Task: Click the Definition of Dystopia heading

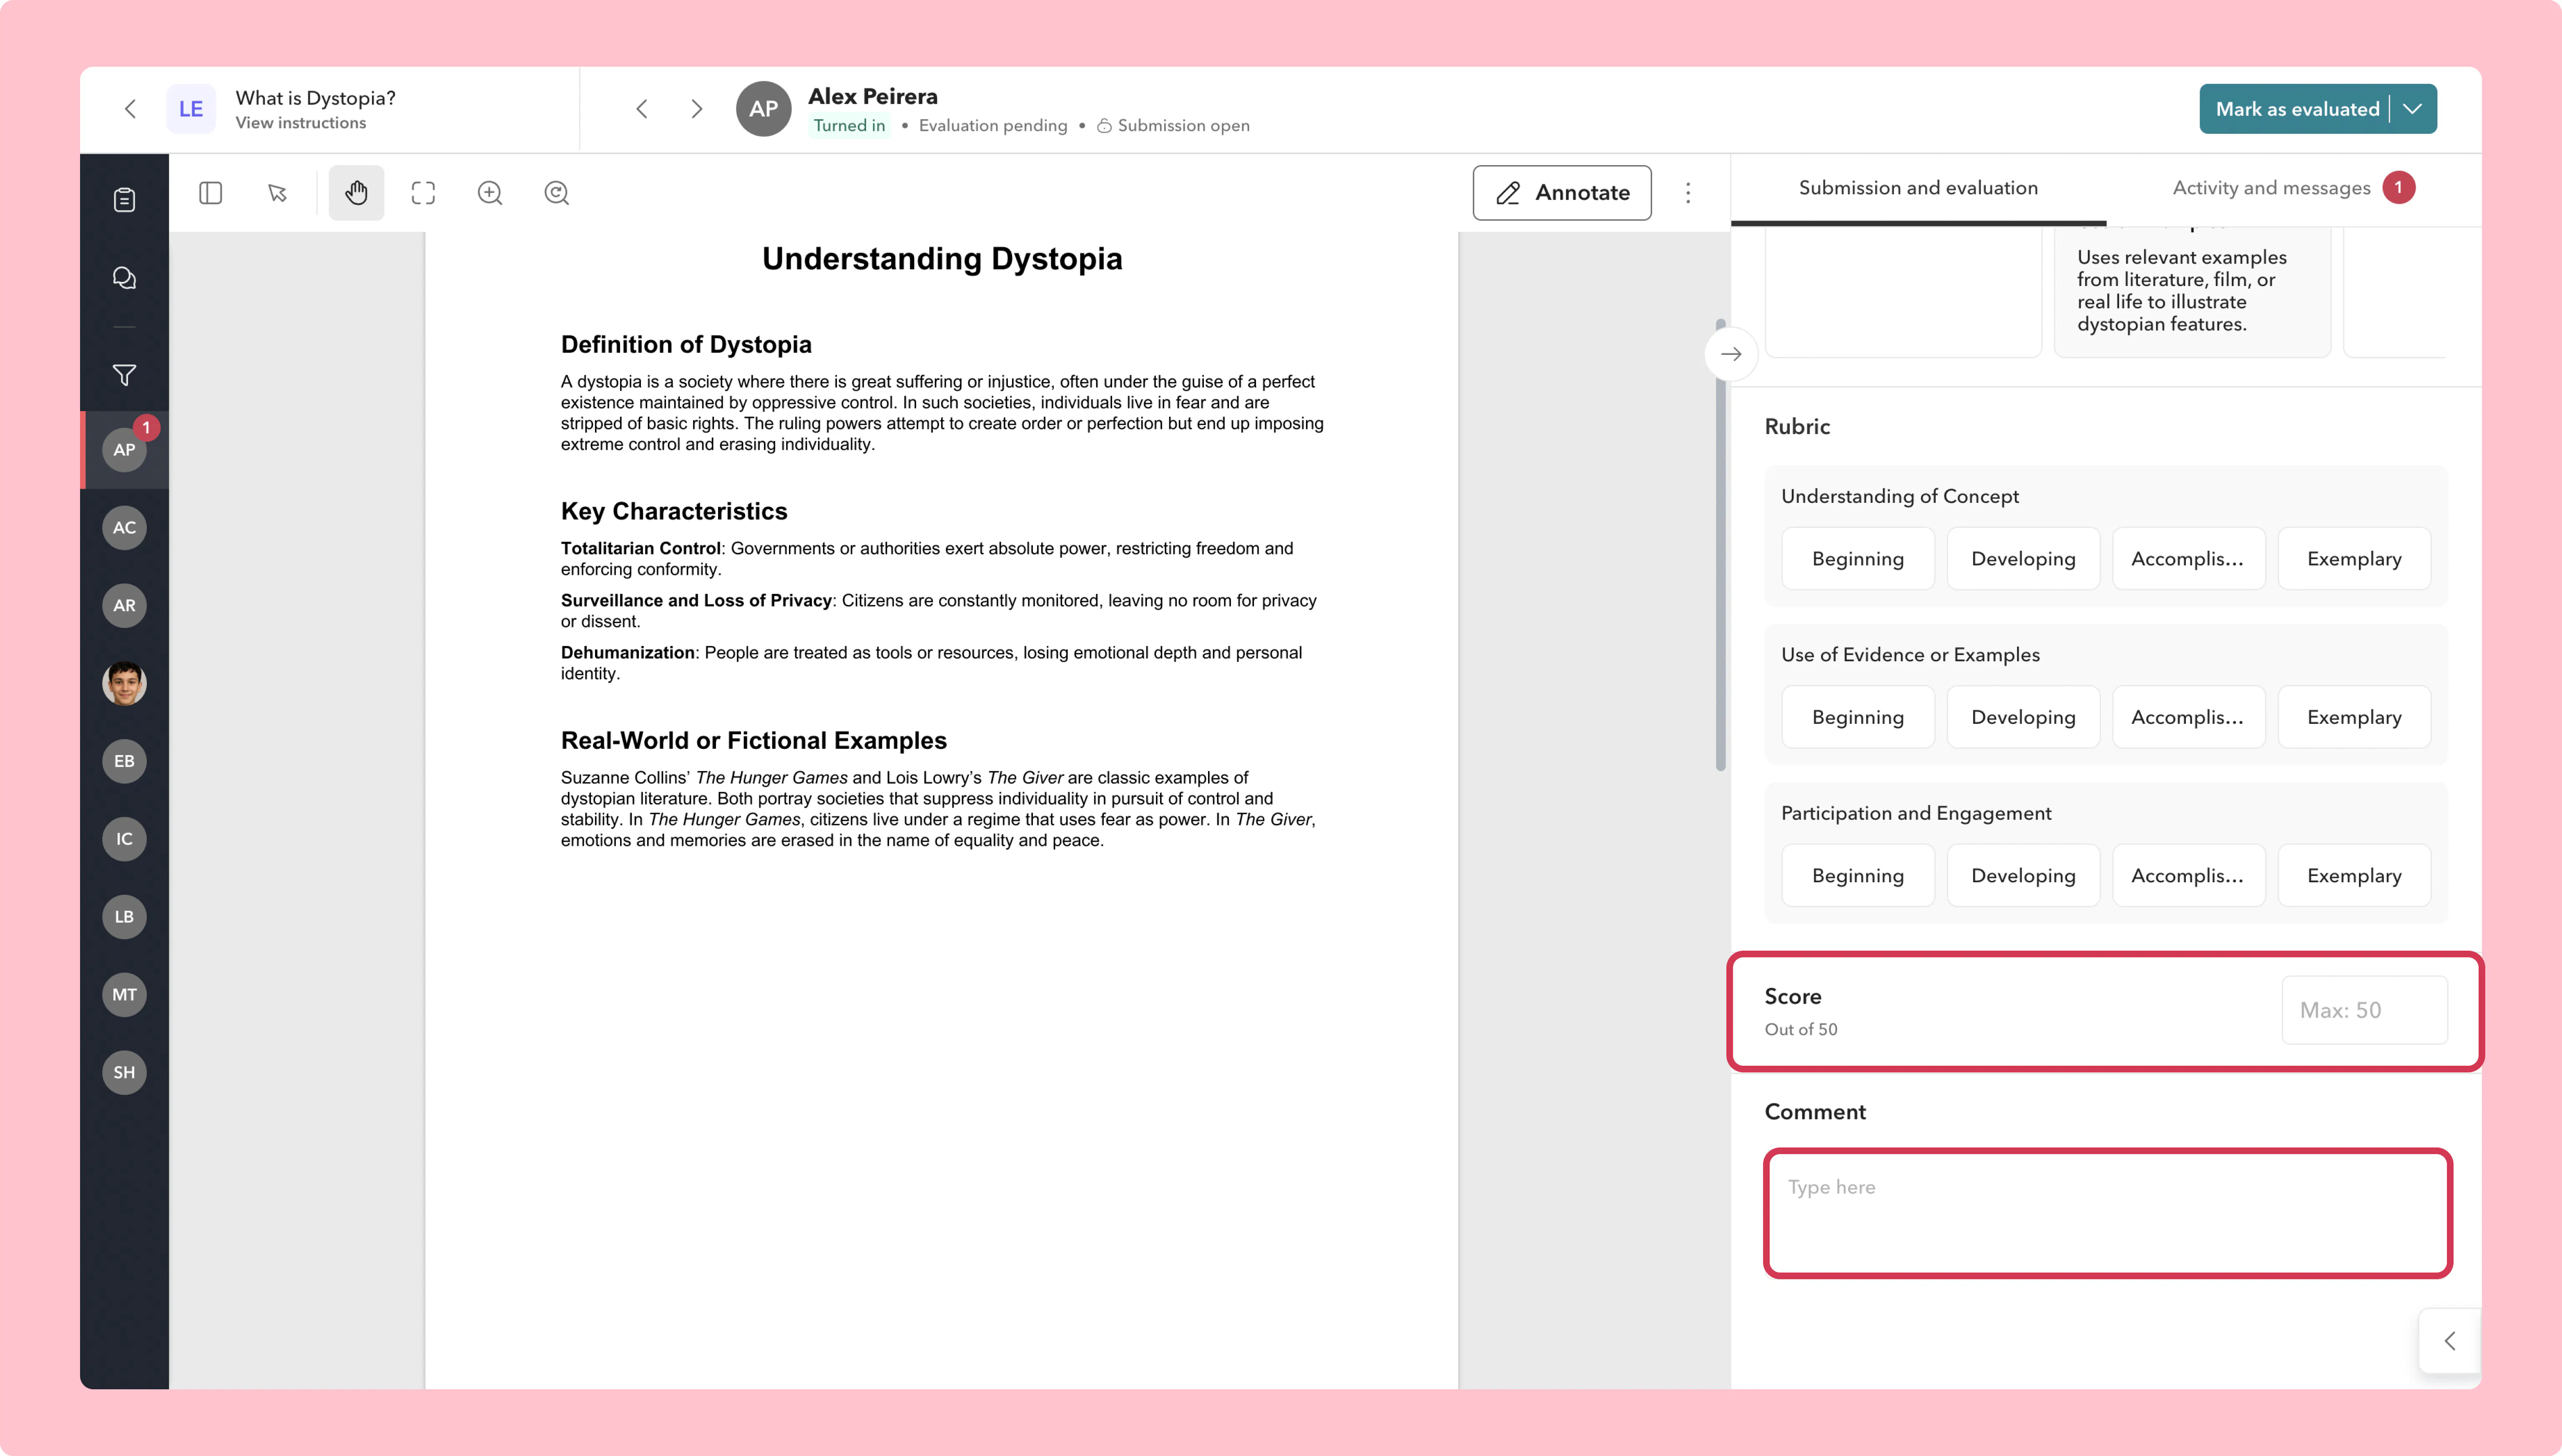Action: click(686, 345)
